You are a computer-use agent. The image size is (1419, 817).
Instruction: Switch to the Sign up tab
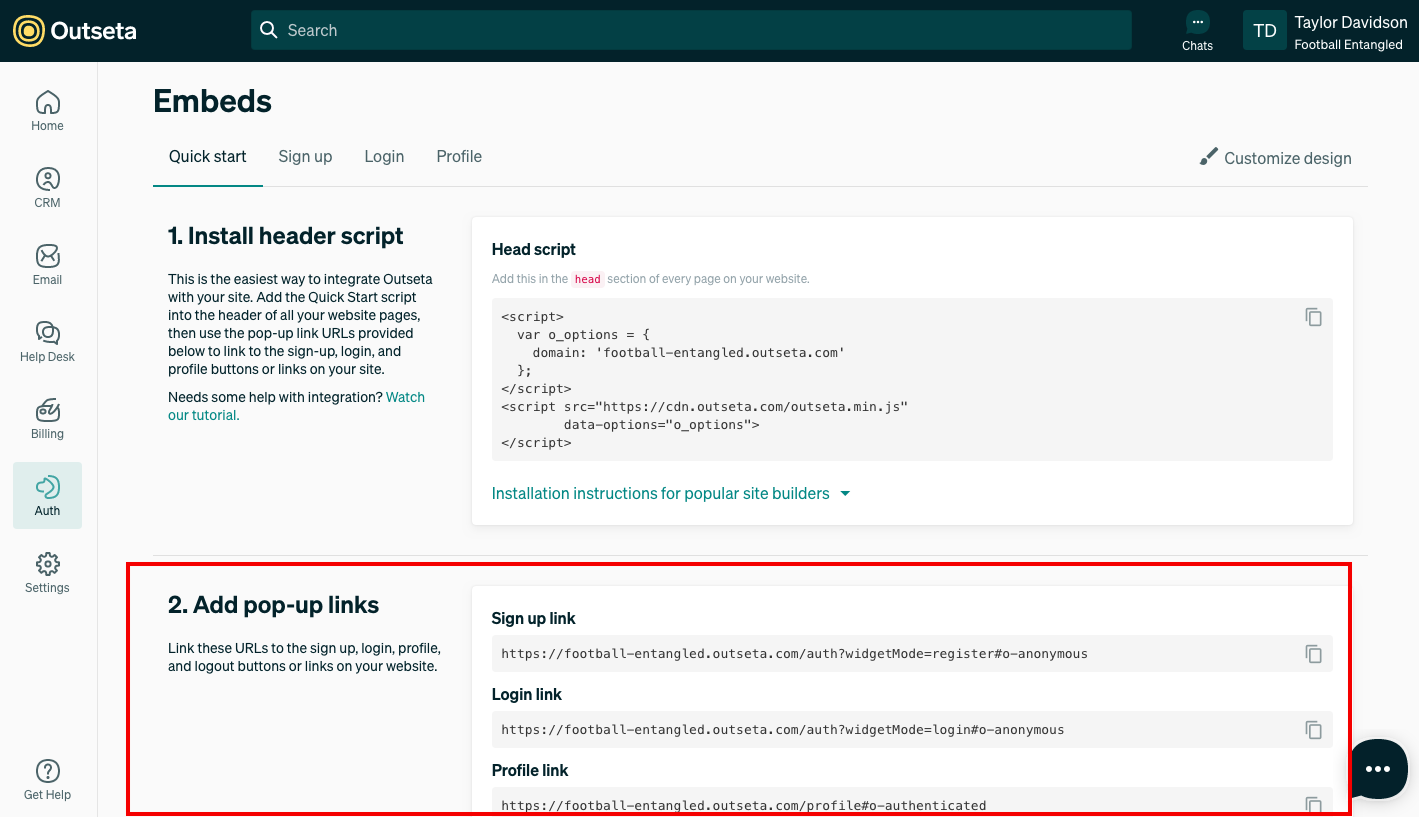coord(305,156)
